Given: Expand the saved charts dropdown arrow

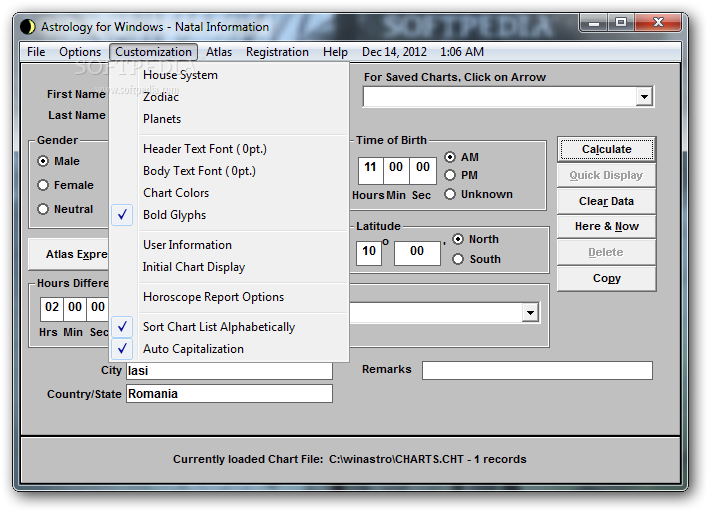Looking at the screenshot, I should pos(644,97).
